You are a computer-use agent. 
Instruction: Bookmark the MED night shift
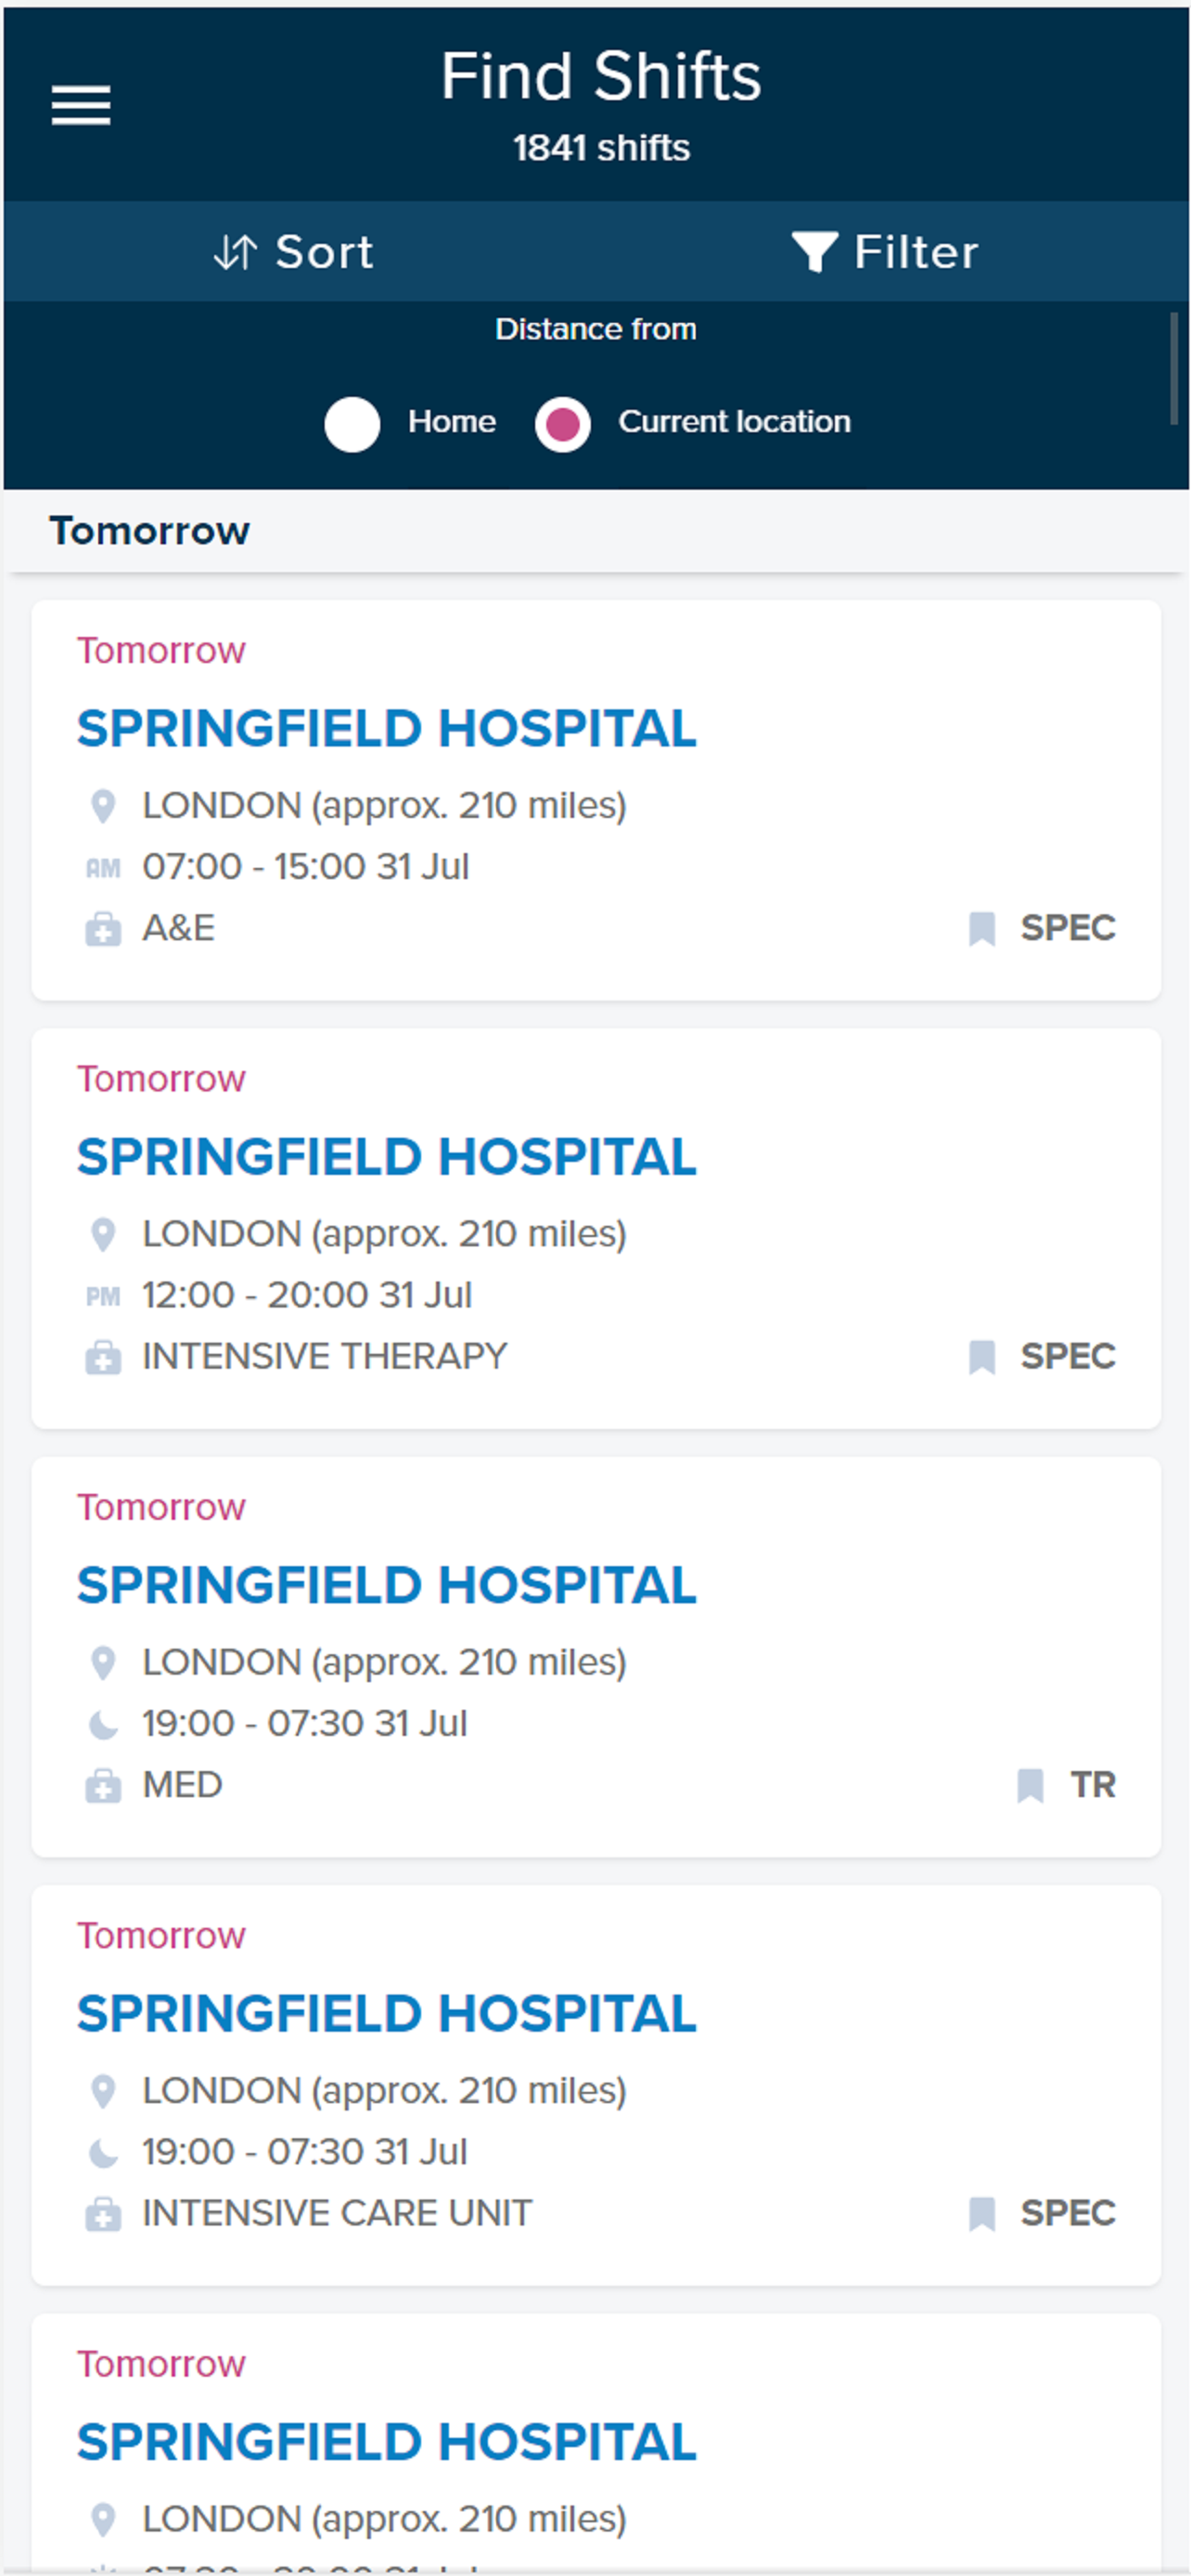point(1030,1785)
